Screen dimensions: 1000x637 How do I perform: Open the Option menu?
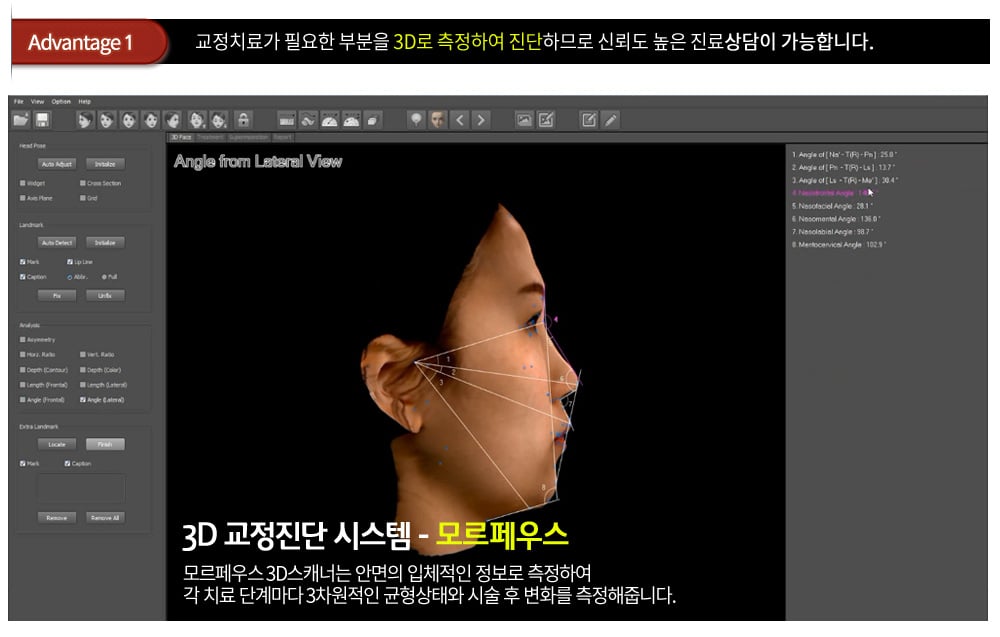tap(61, 101)
